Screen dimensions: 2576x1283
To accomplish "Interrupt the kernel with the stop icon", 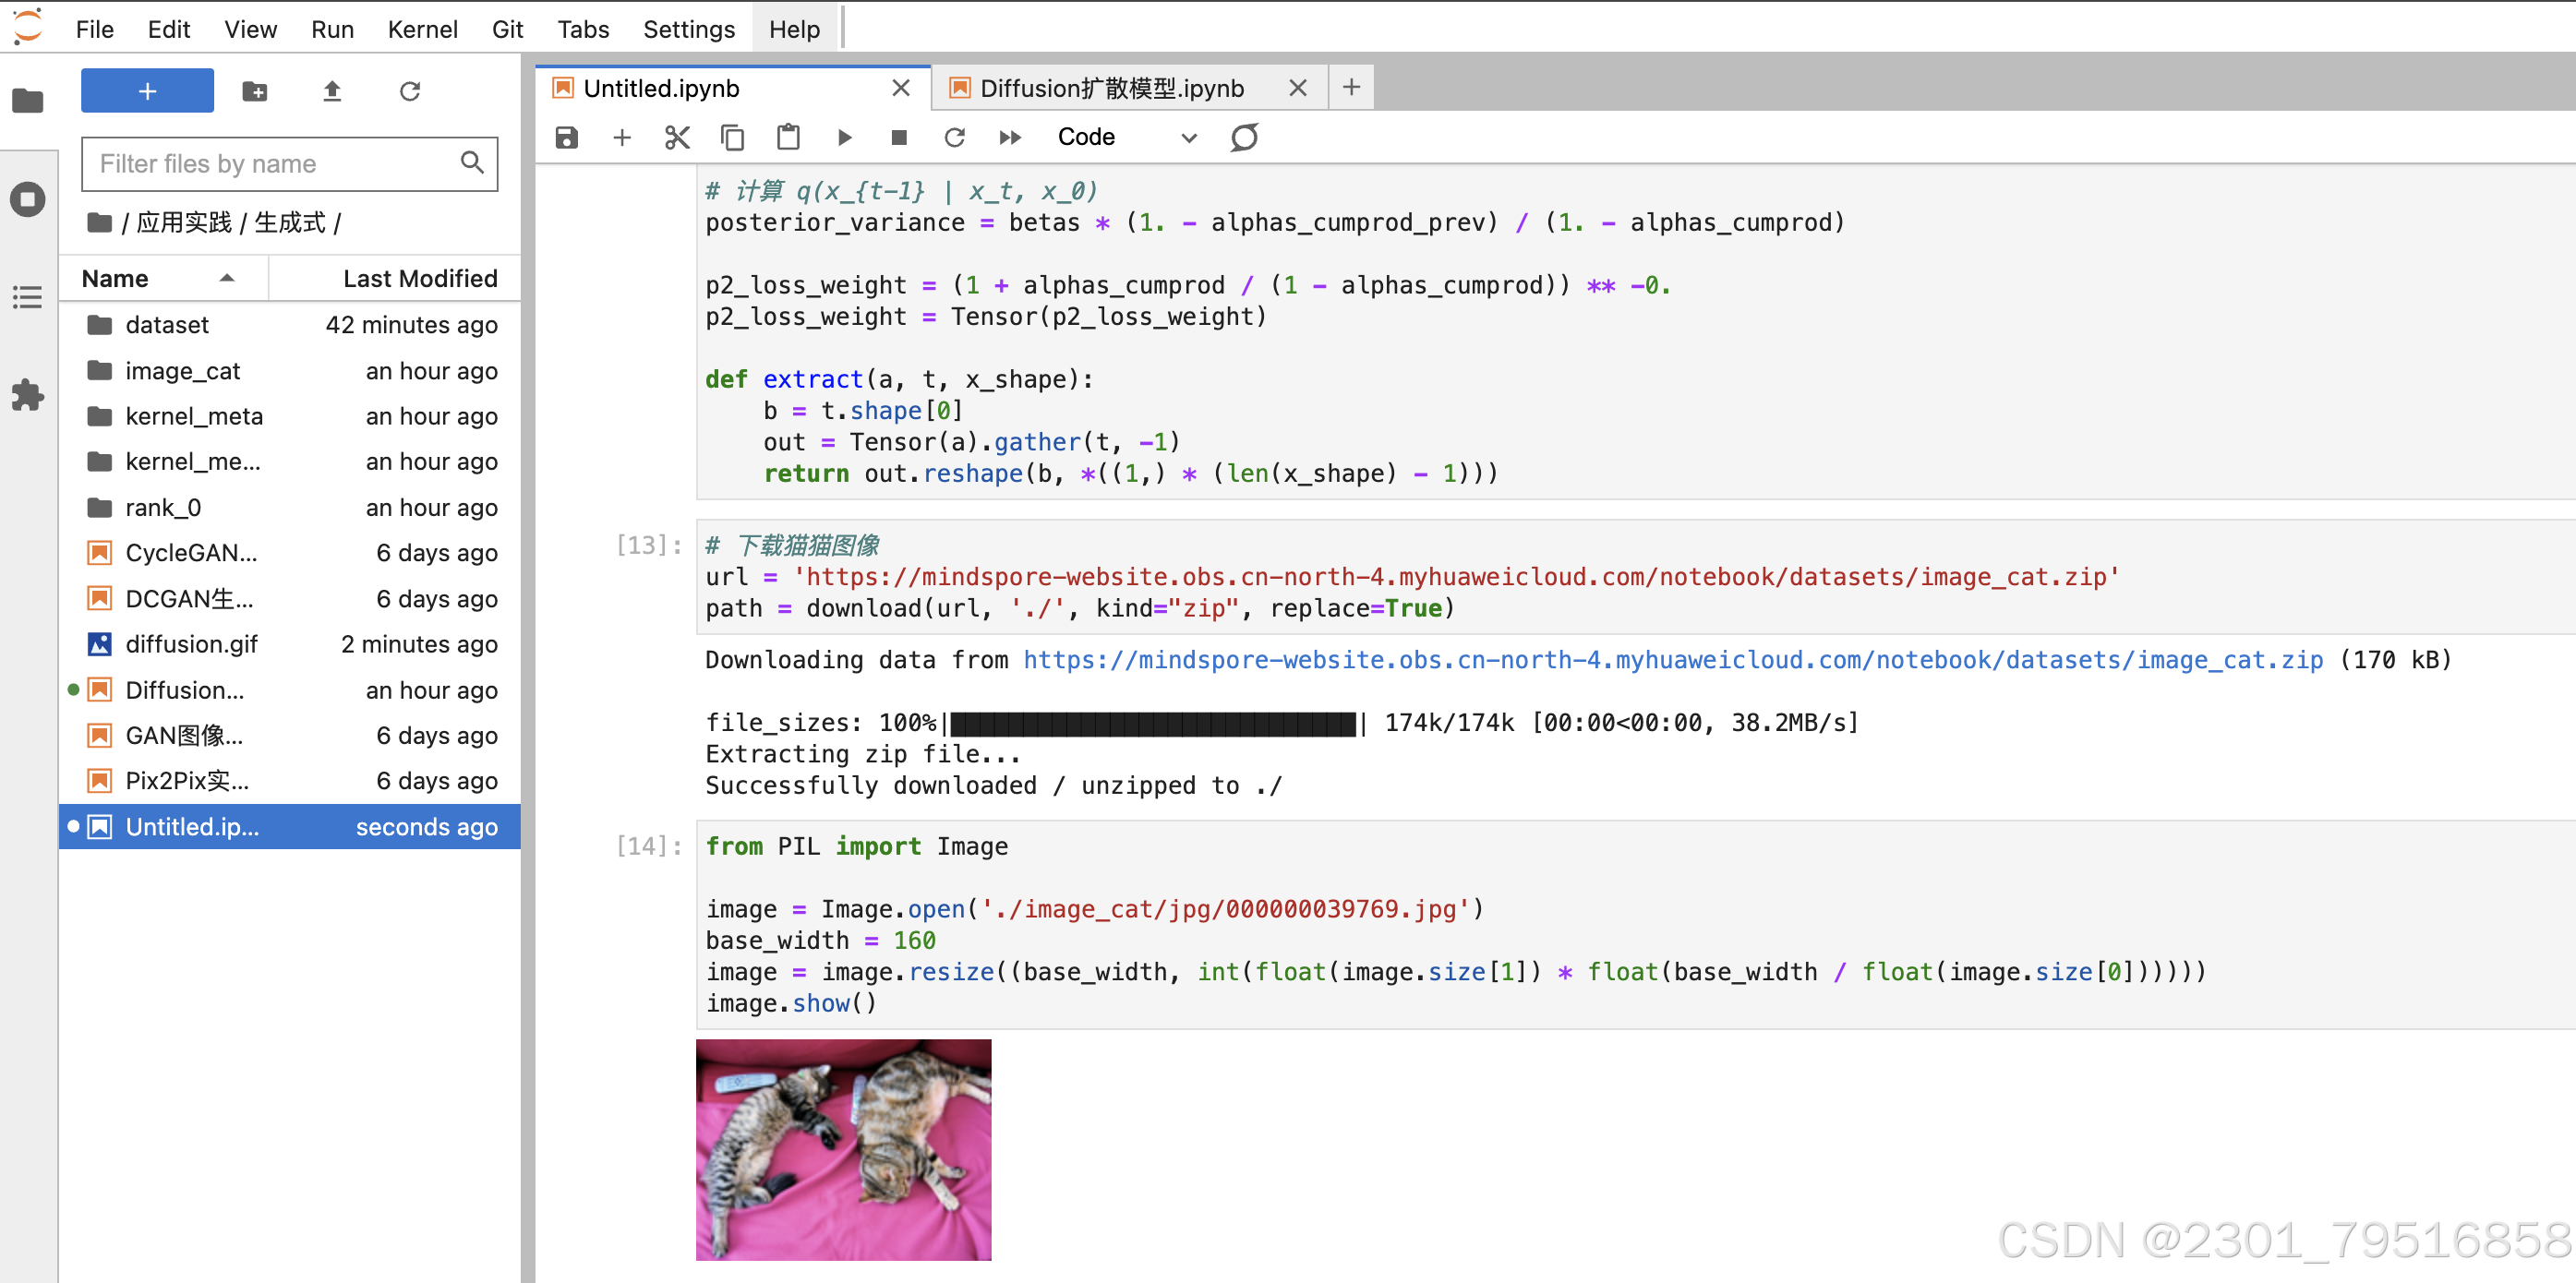I will [x=899, y=137].
